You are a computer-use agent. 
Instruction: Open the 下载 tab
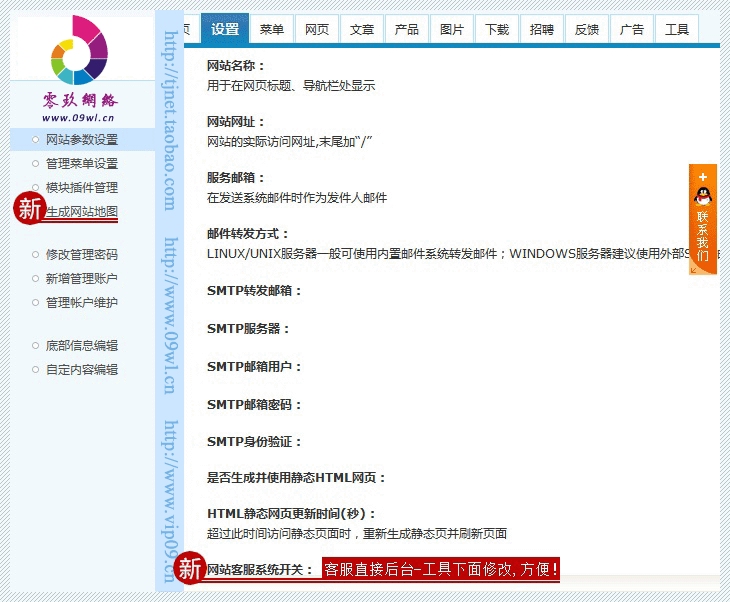click(497, 29)
